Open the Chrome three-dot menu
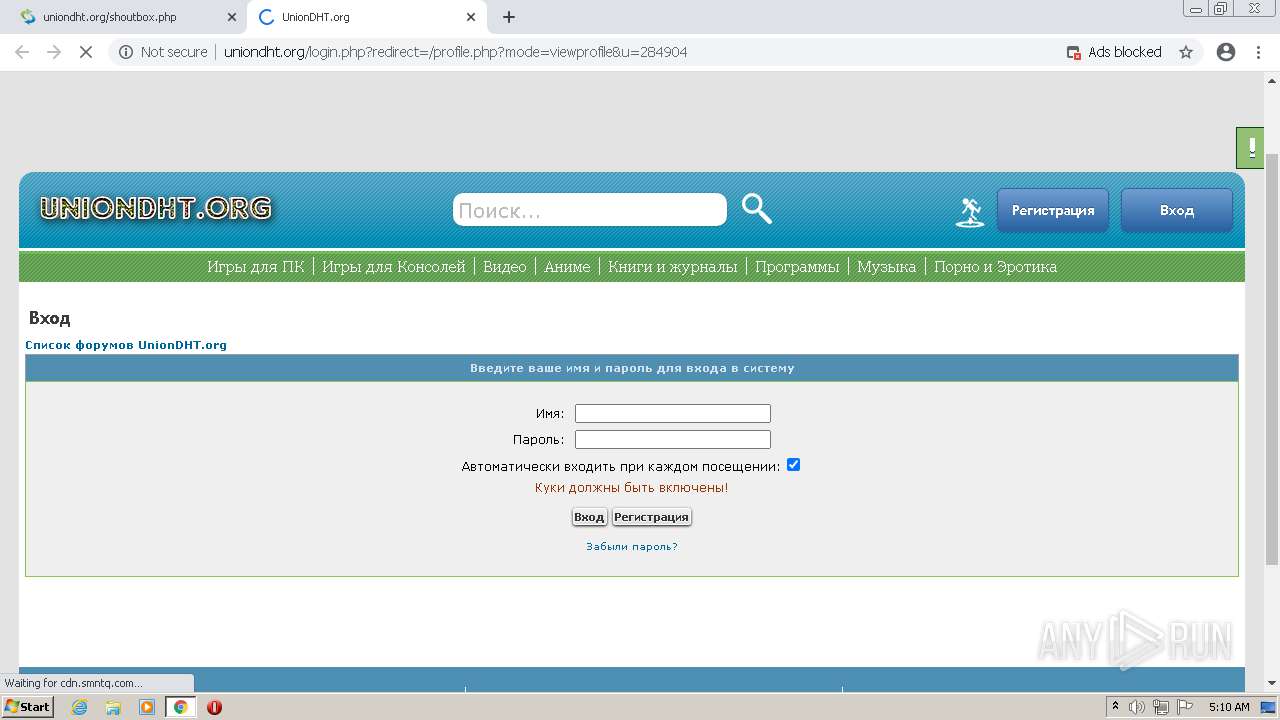1280x720 pixels. pyautogui.click(x=1258, y=52)
